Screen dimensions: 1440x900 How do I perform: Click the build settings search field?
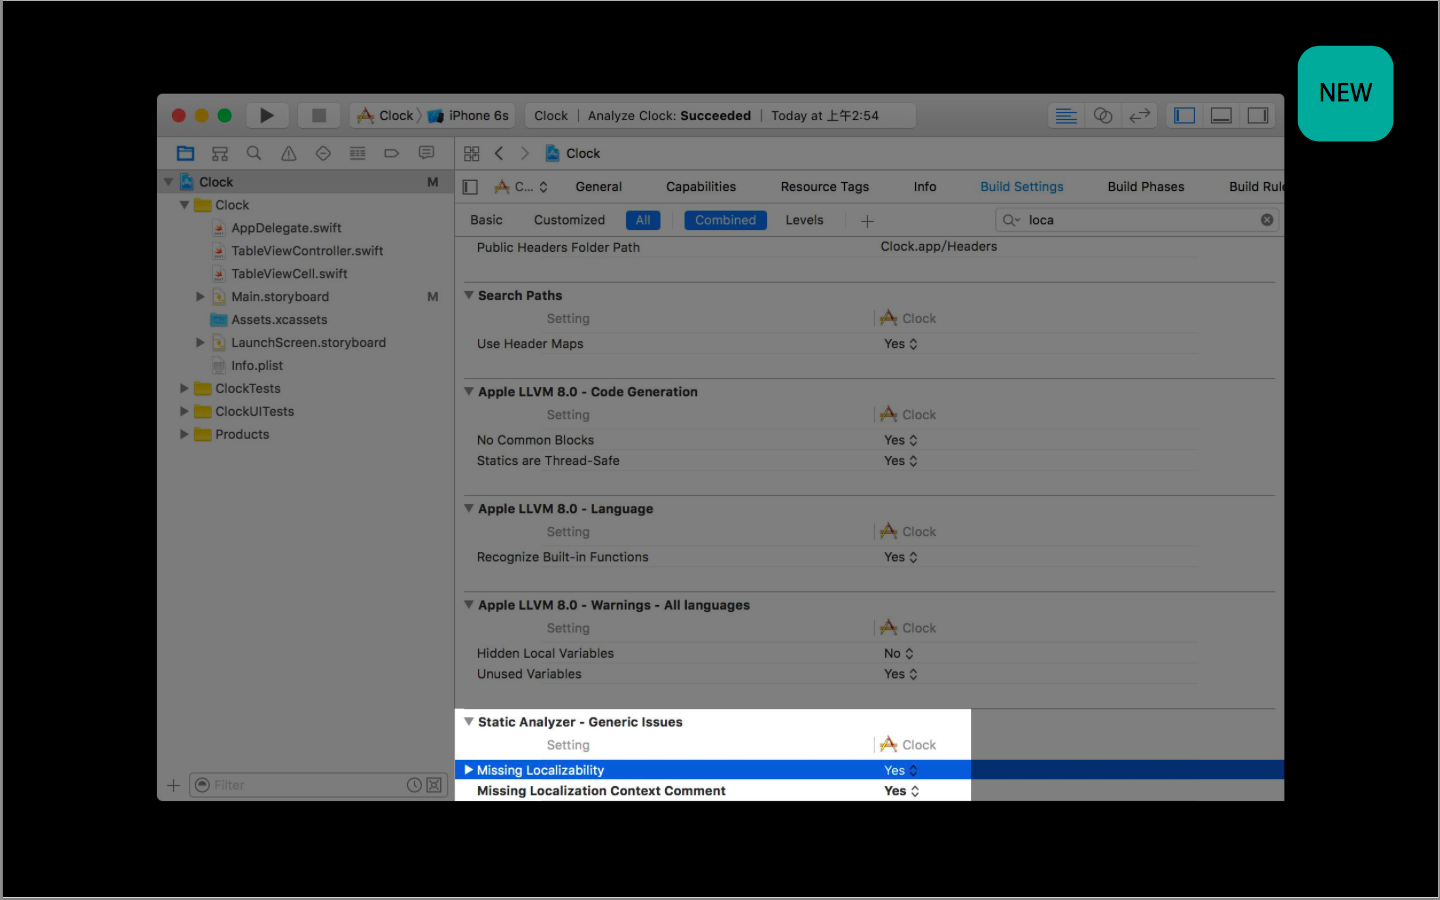click(1137, 220)
